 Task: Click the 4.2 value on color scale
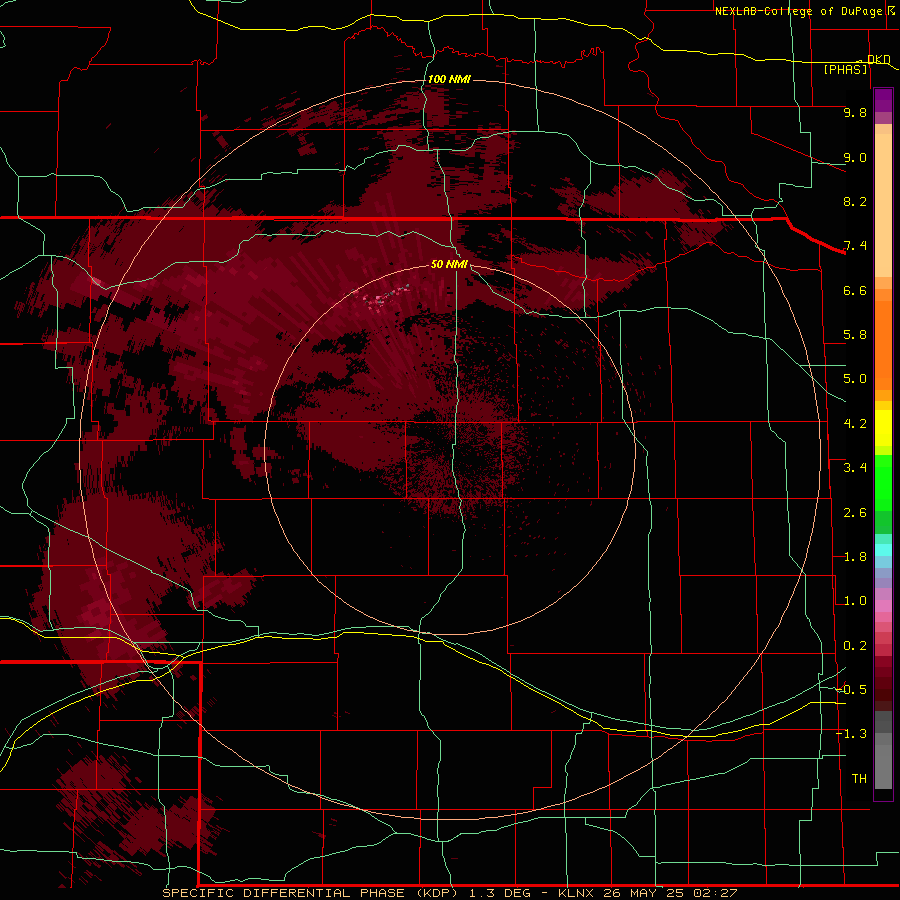coord(855,424)
